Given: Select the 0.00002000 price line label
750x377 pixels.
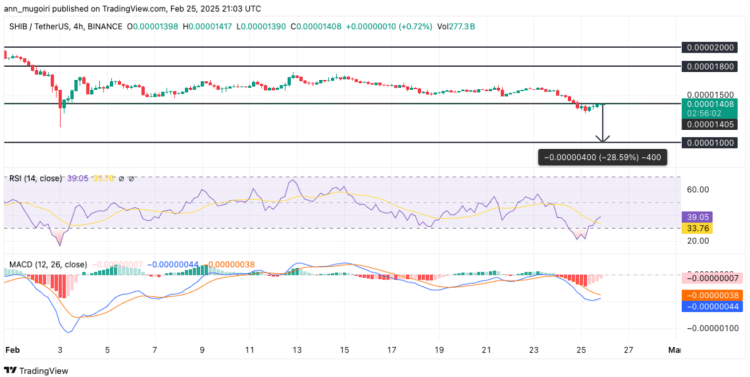Looking at the screenshot, I should 710,47.
